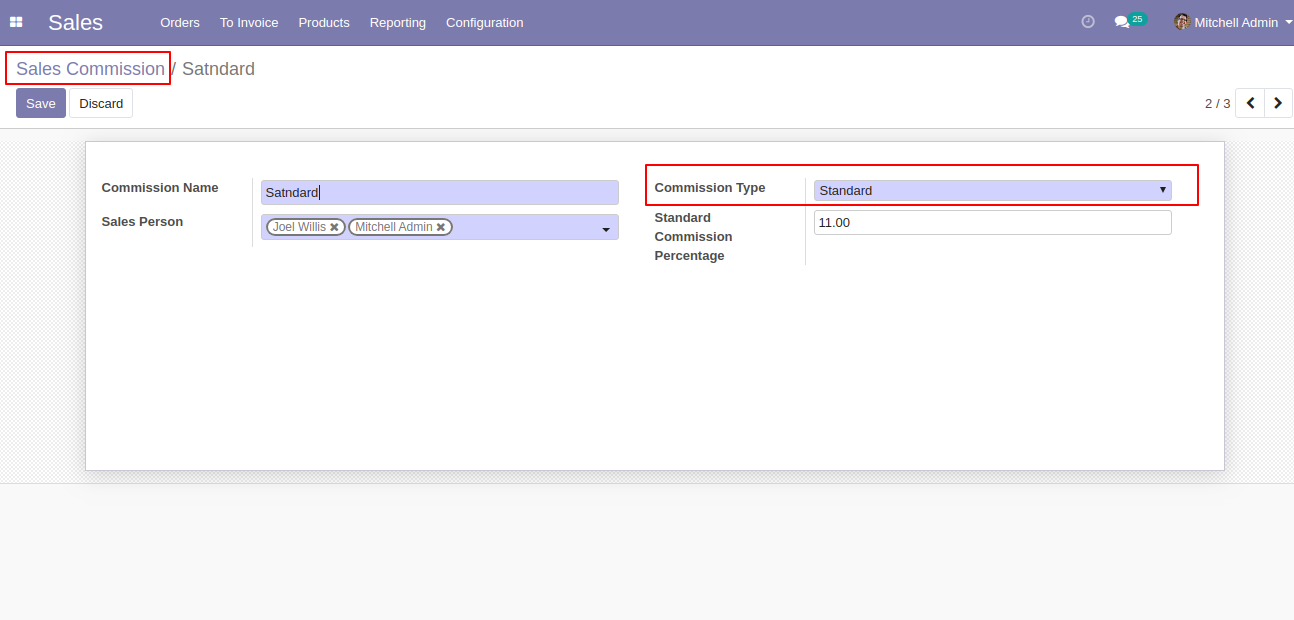This screenshot has width=1294, height=620.
Task: Open the apps grid menu icon
Action: point(16,22)
